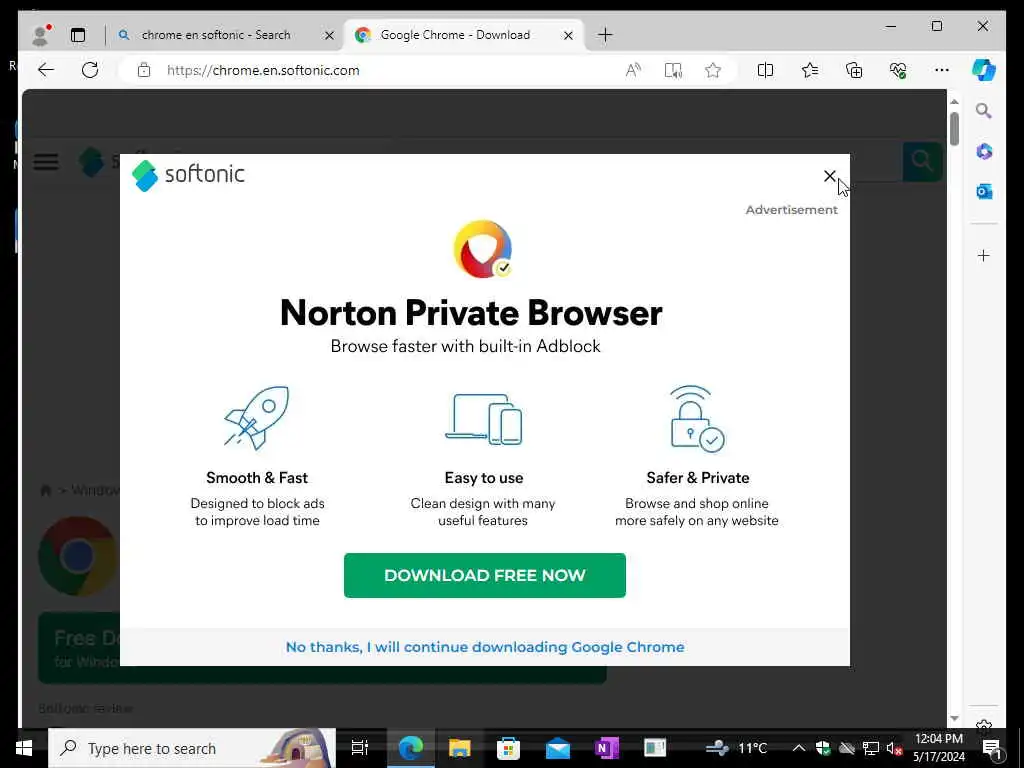Image resolution: width=1024 pixels, height=768 pixels.
Task: Open Mail app from taskbar
Action: coord(558,748)
